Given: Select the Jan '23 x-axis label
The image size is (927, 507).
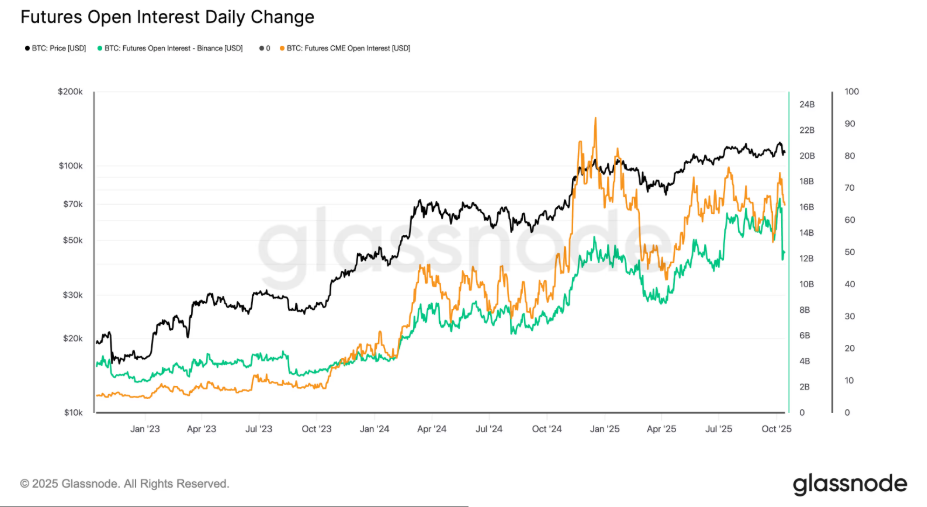Looking at the screenshot, I should [x=145, y=428].
